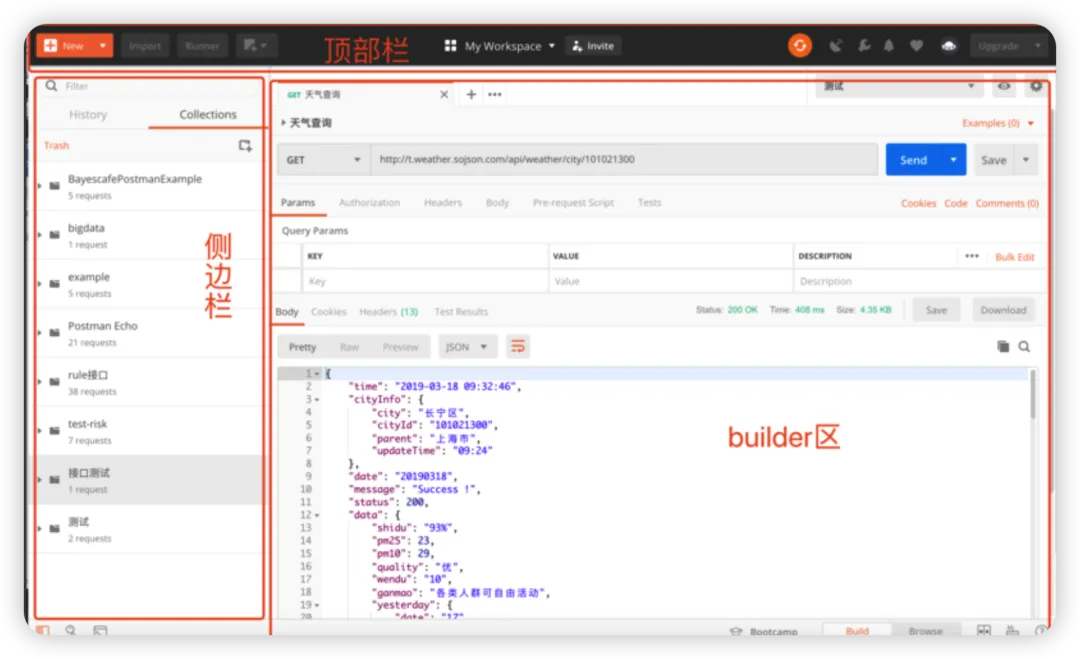This screenshot has height=659, width=1080.
Task: Expand the bigdata collection
Action: 40,235
